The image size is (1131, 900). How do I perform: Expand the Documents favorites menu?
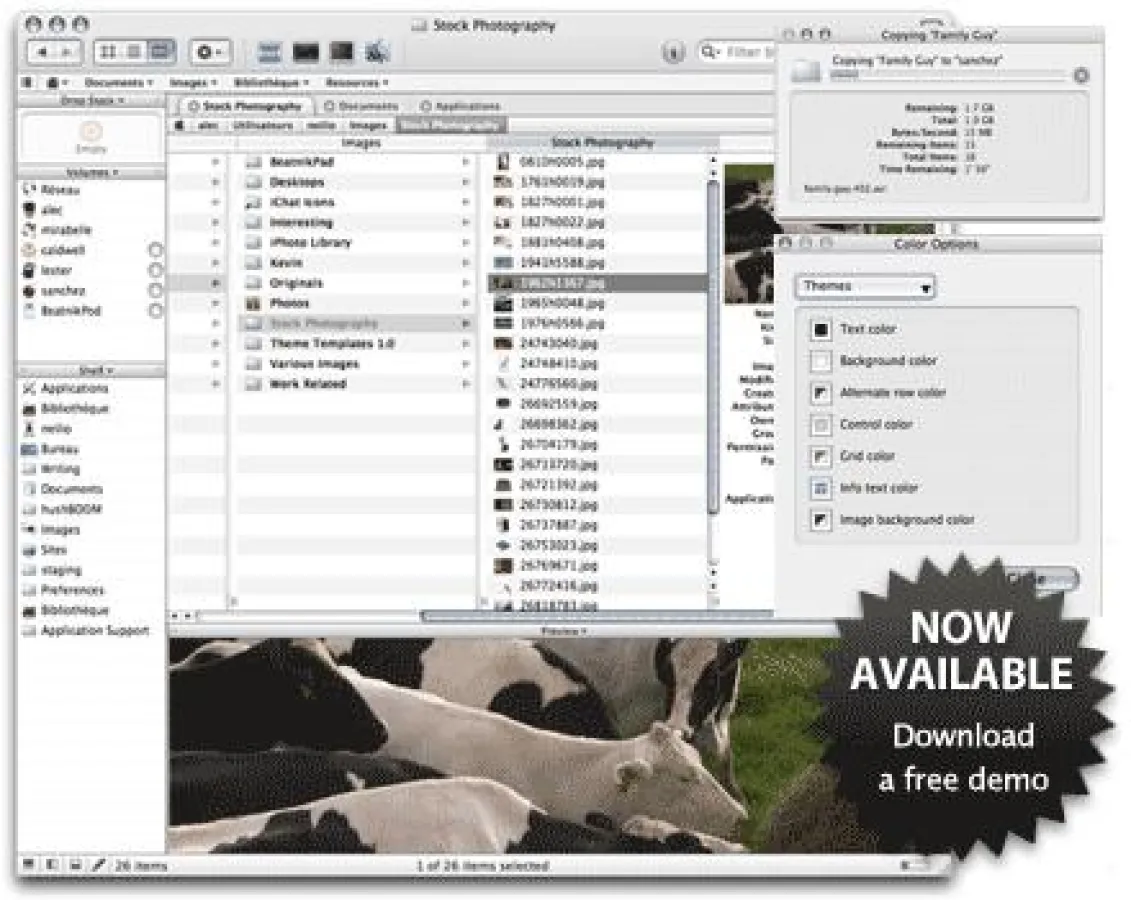click(119, 82)
